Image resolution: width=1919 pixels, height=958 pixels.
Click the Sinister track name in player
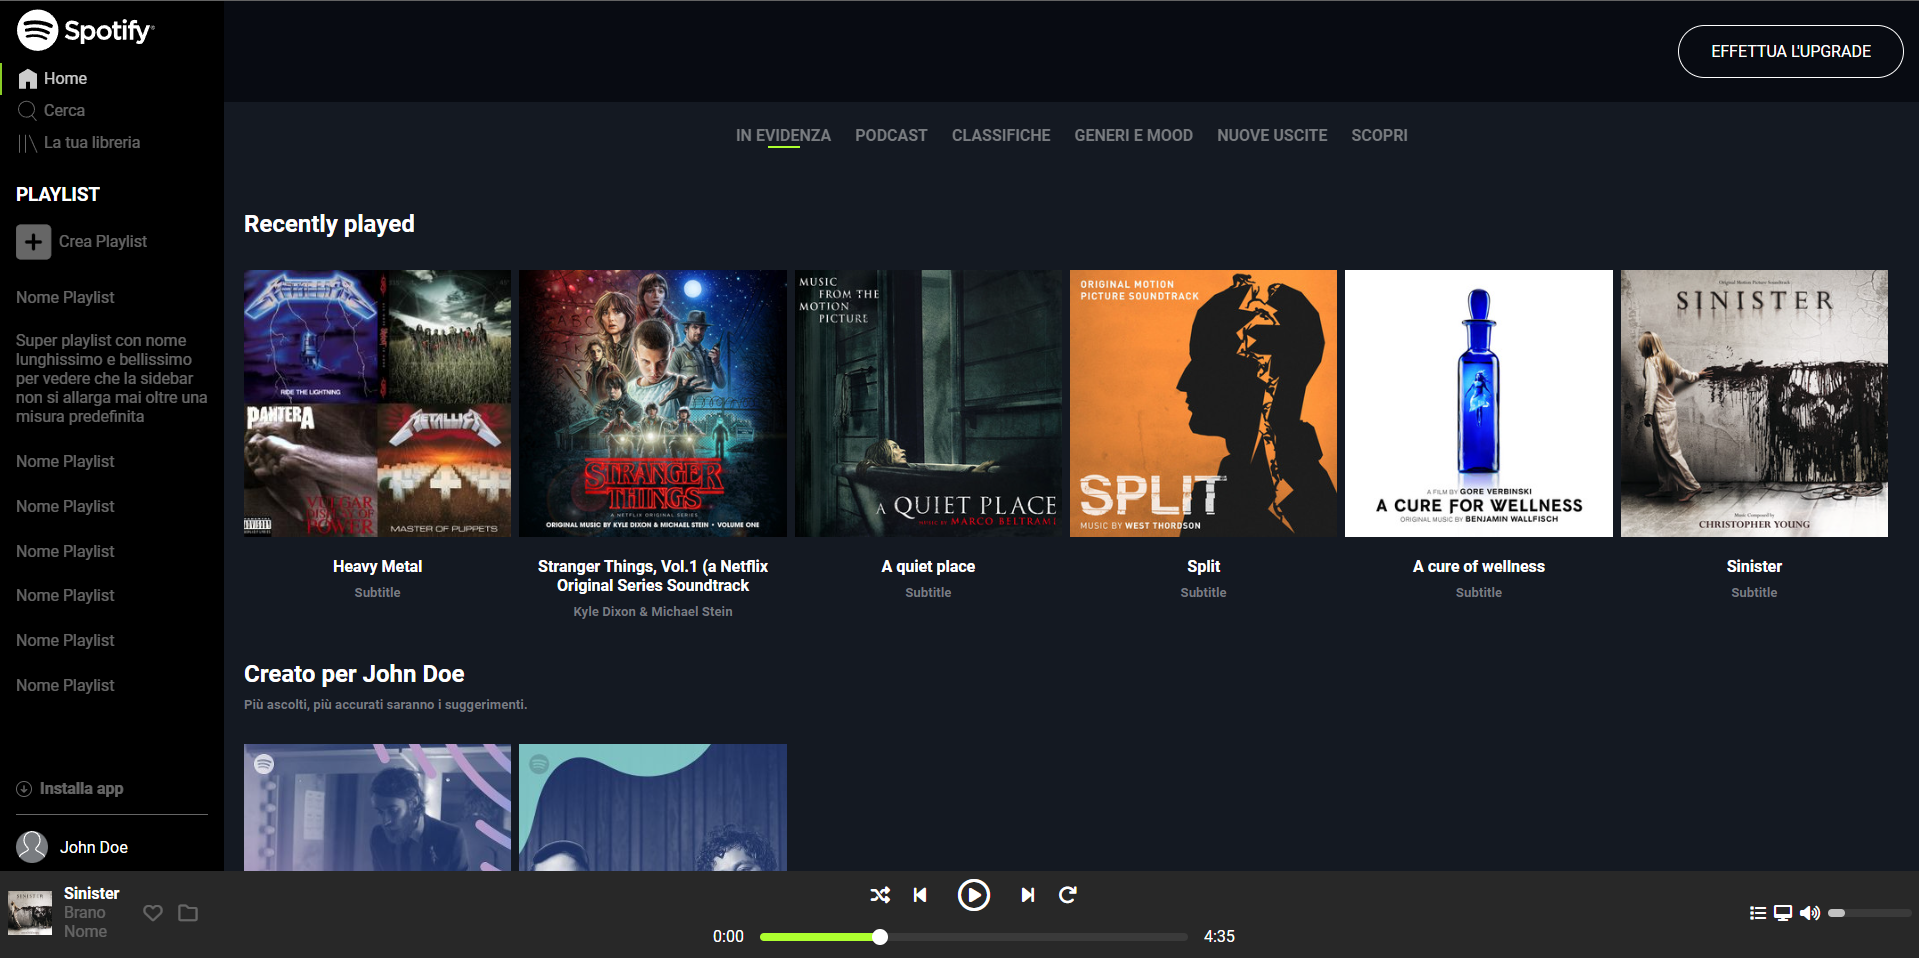(x=91, y=893)
